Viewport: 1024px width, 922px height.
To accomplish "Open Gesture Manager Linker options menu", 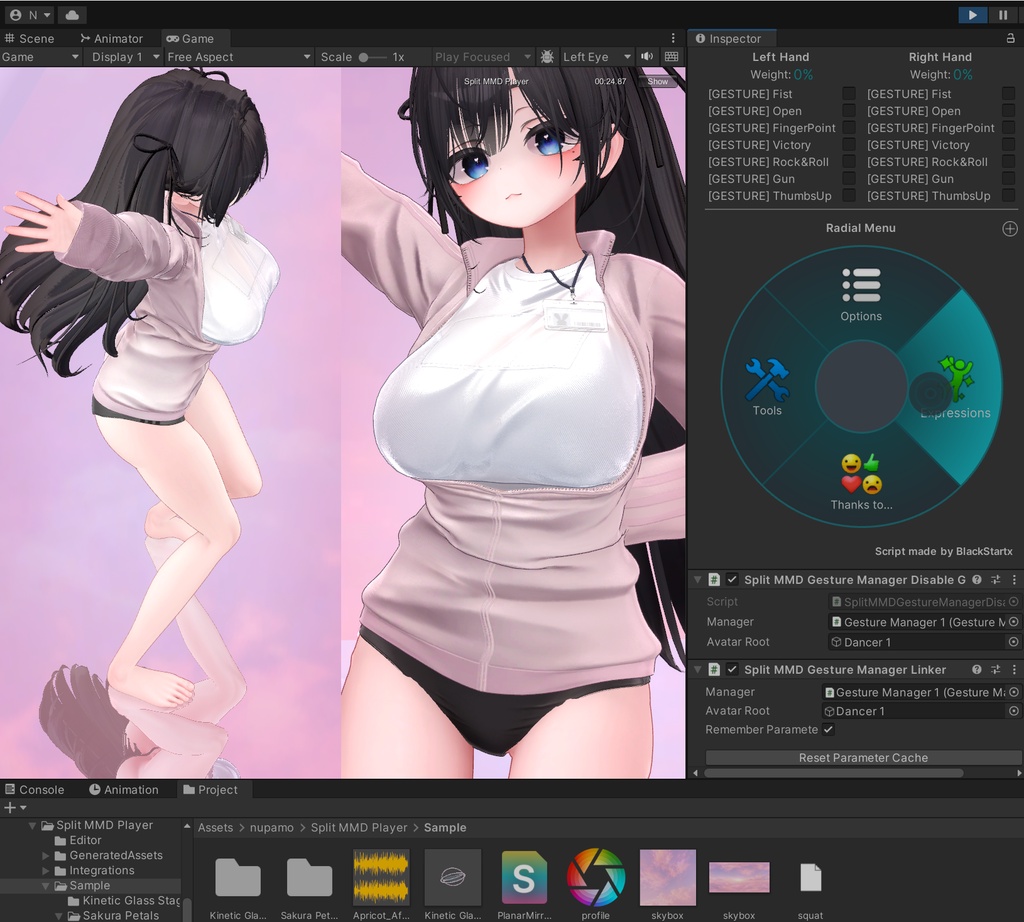I will (x=1014, y=669).
